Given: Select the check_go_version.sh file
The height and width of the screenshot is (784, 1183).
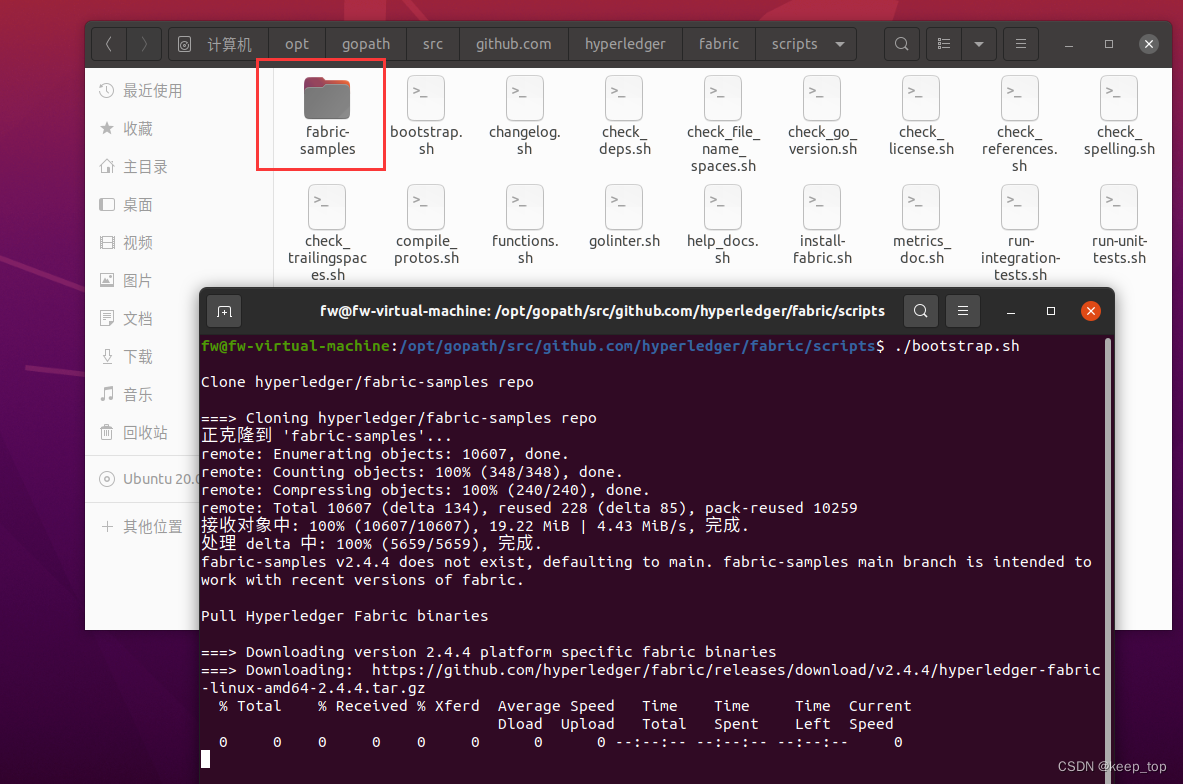Looking at the screenshot, I should (822, 115).
